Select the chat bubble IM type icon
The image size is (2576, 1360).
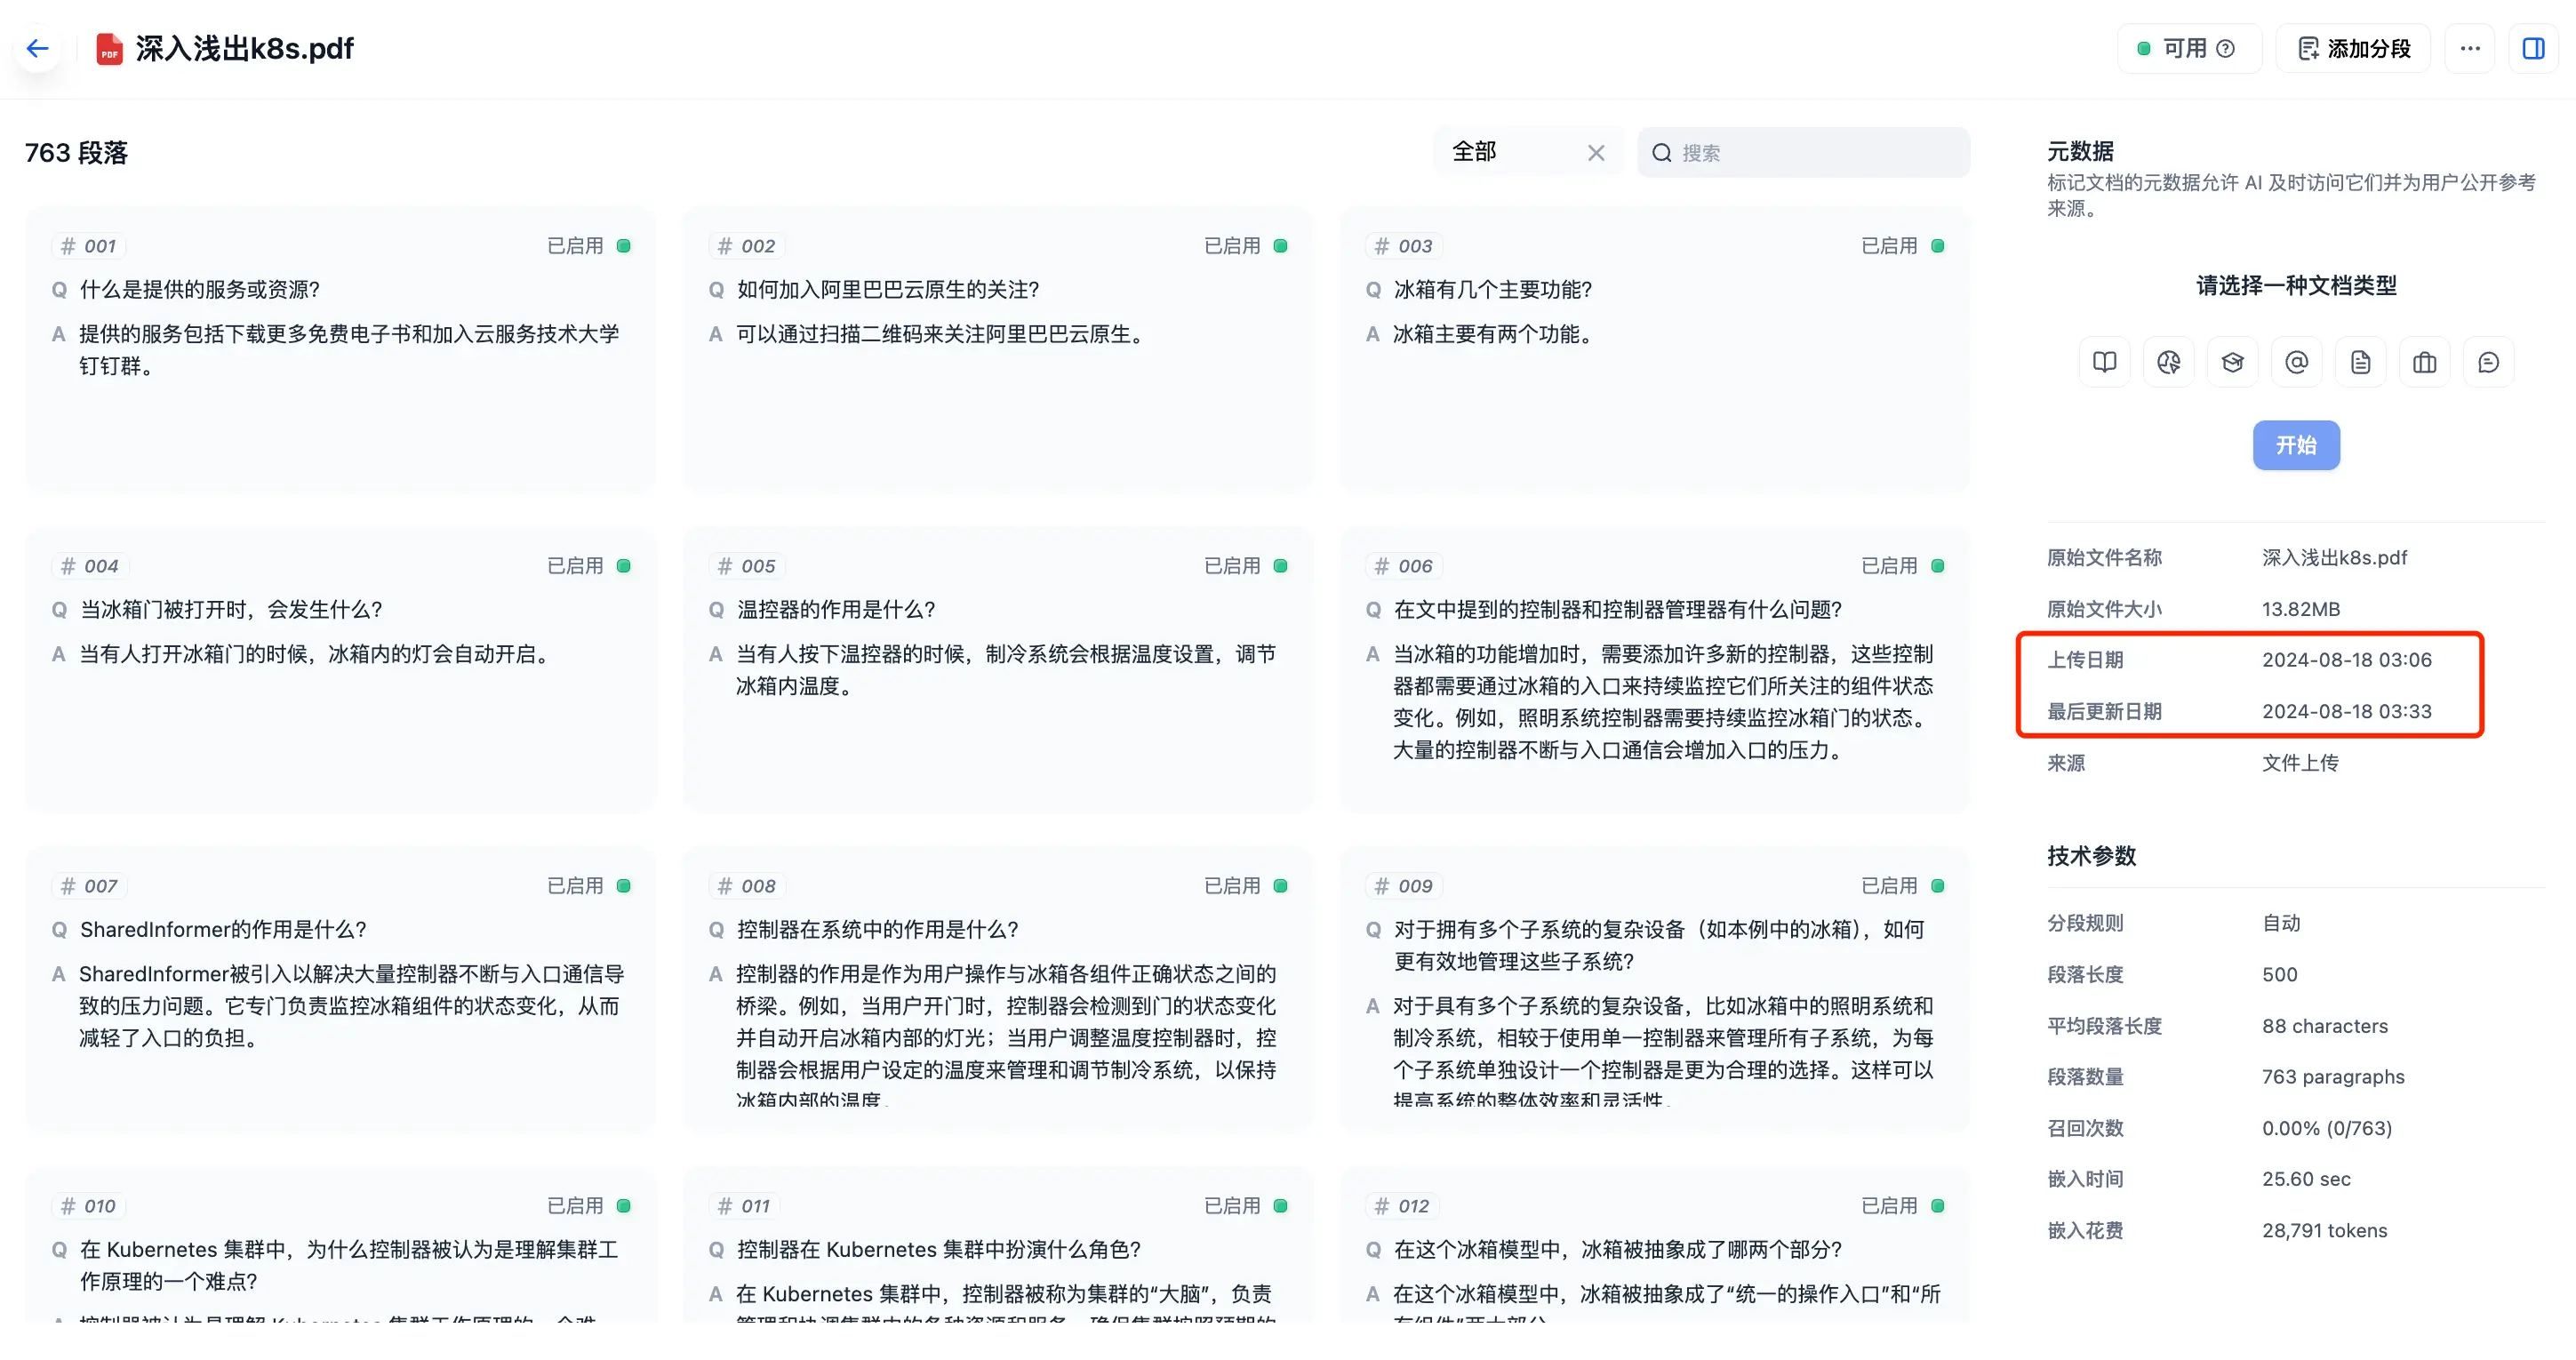pos(2488,362)
